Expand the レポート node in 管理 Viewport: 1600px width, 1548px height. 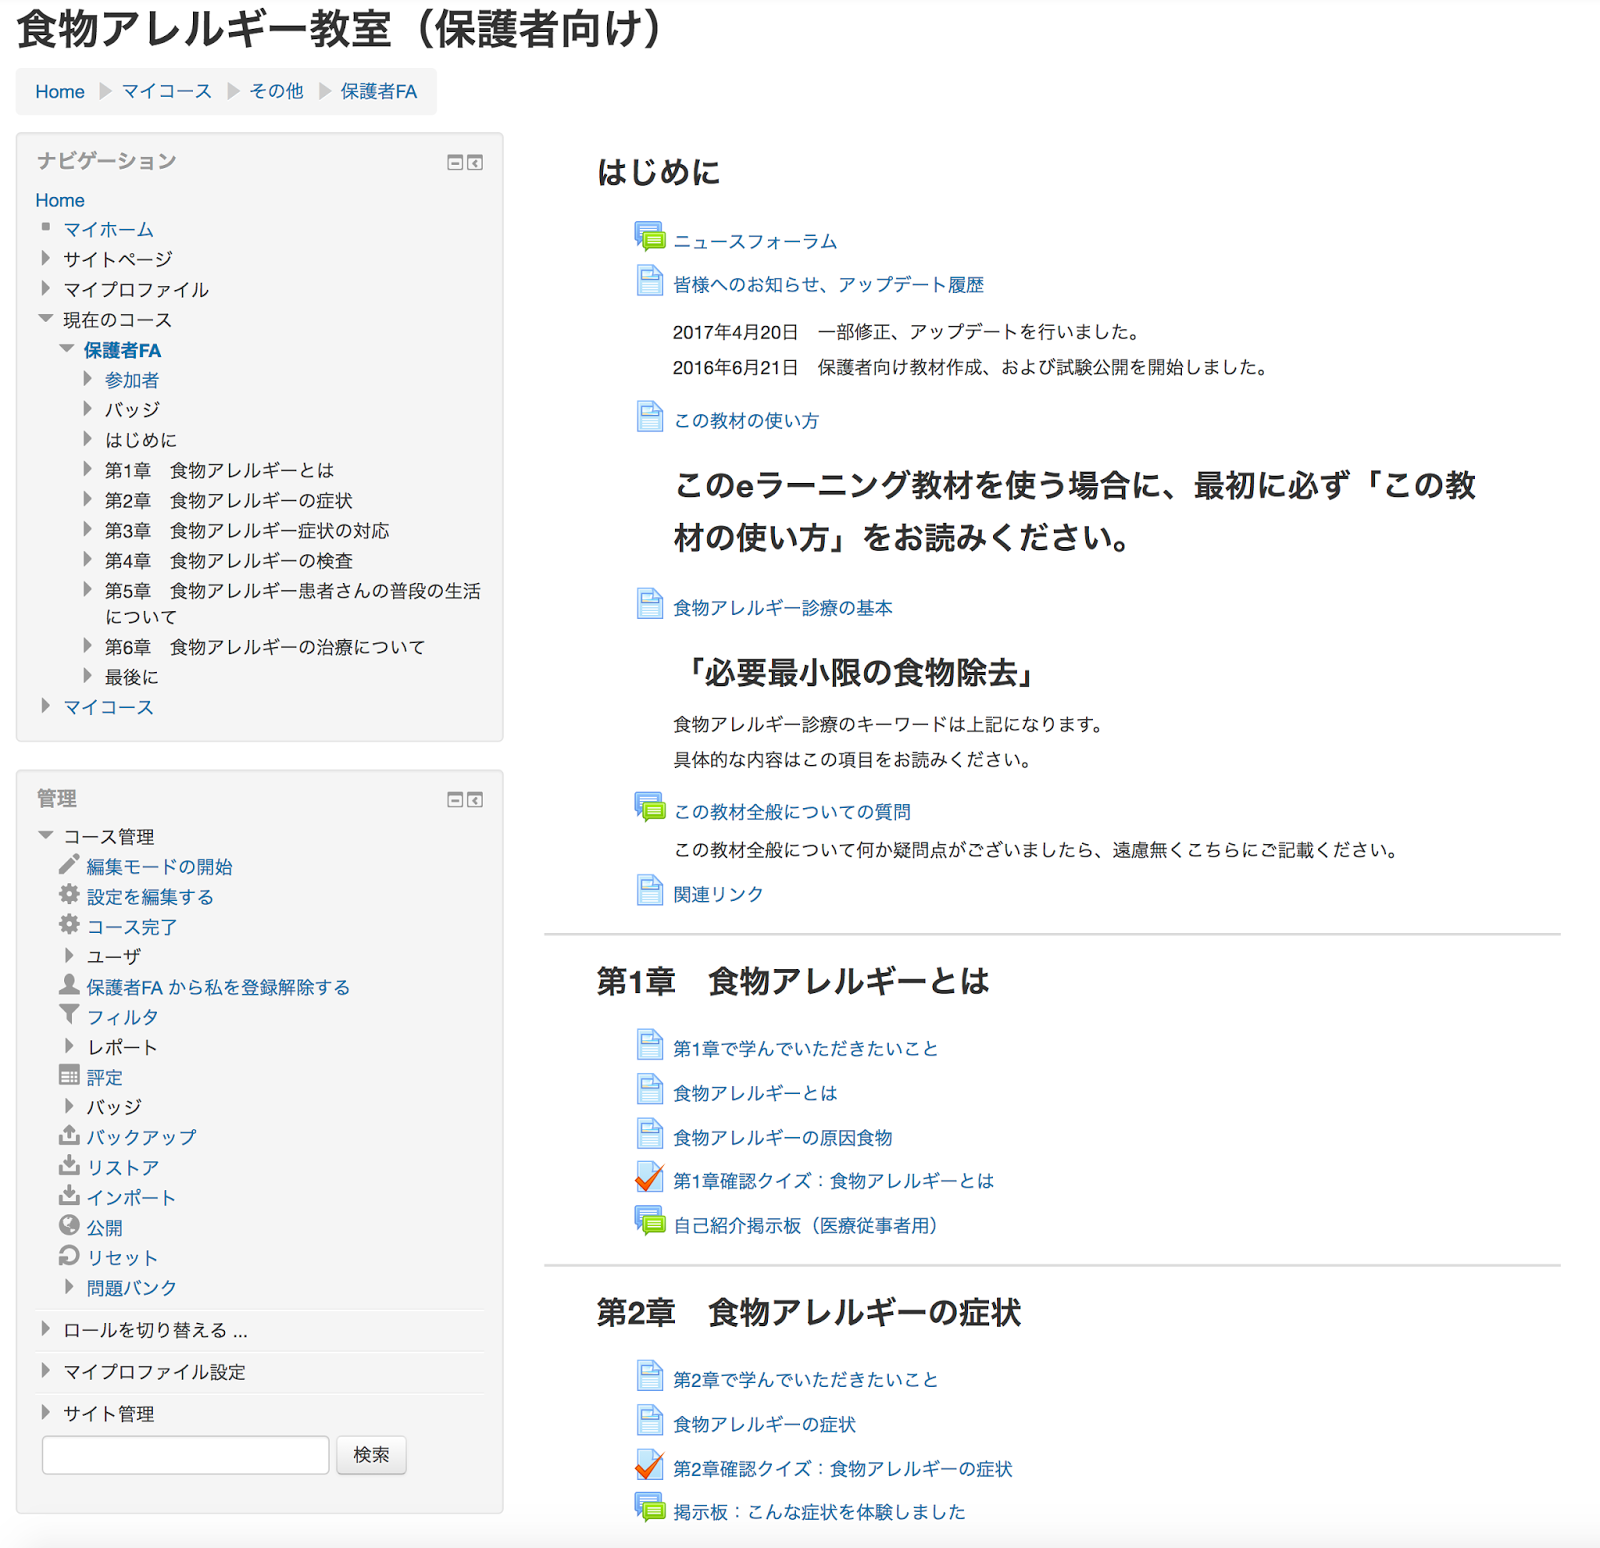pyautogui.click(x=69, y=1046)
